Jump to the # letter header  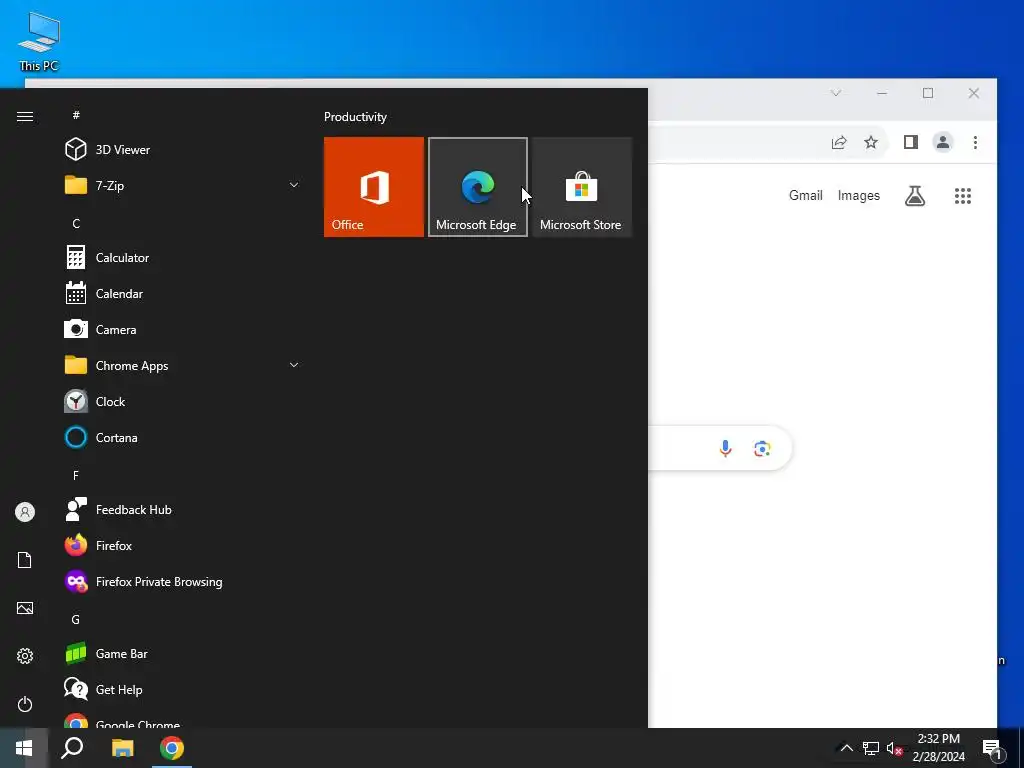pyautogui.click(x=76, y=115)
